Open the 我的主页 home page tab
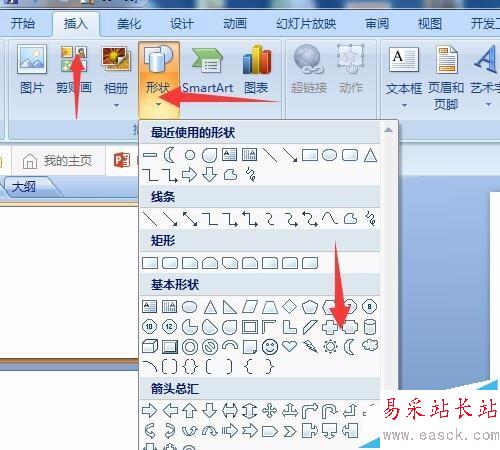 tap(57, 161)
